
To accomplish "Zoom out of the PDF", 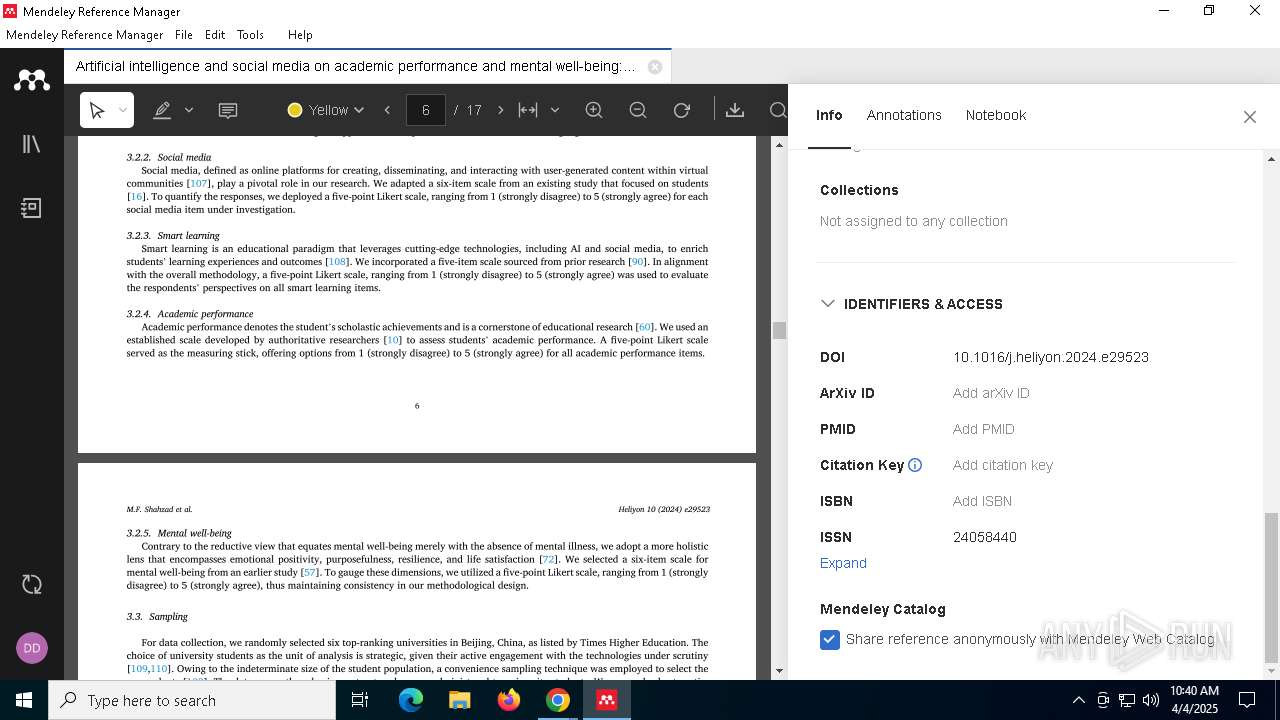I will [638, 110].
